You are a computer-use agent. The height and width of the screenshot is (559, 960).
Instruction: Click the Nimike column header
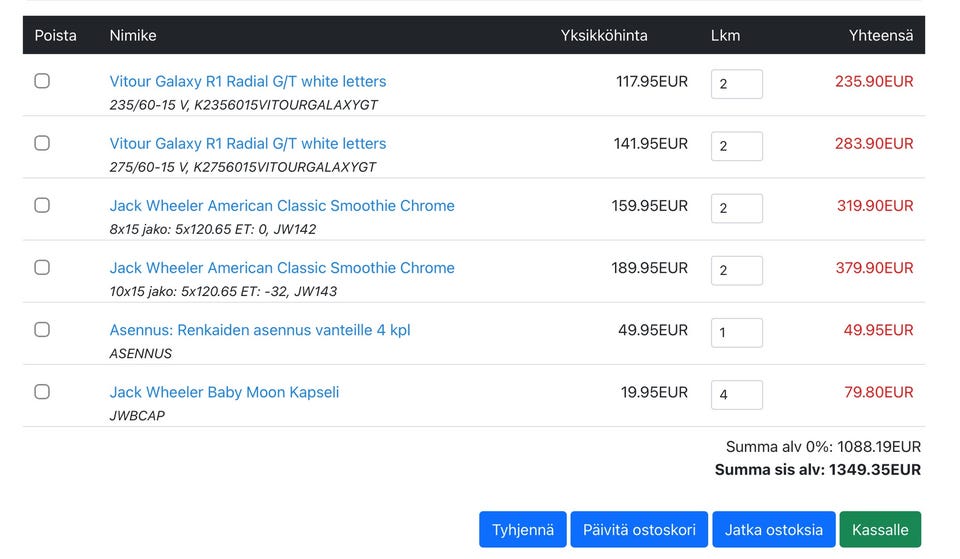pos(133,36)
